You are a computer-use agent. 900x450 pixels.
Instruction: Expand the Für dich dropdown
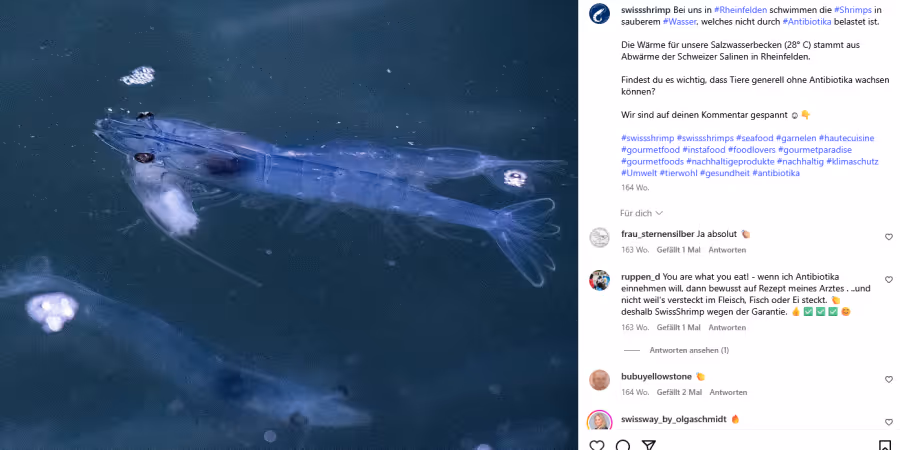point(641,213)
